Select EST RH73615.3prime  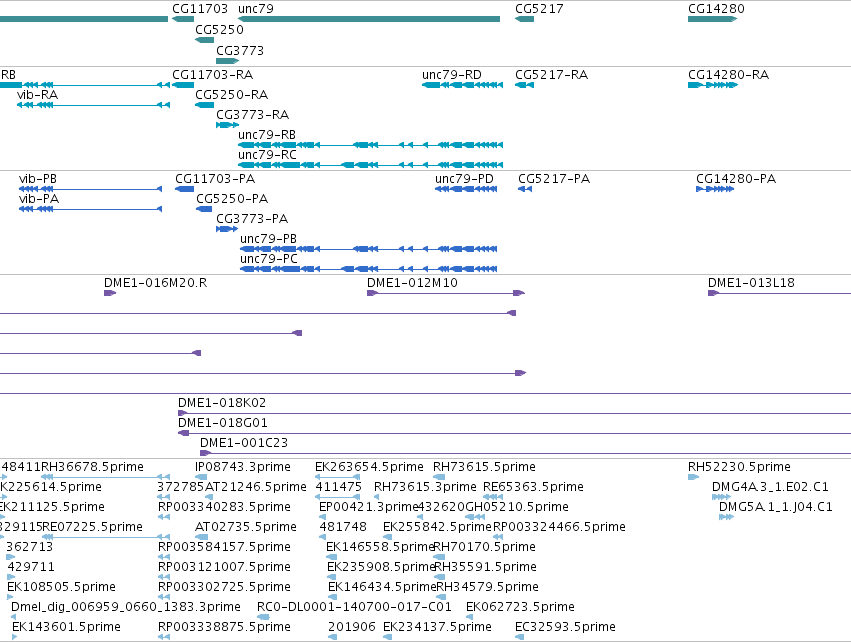tap(377, 497)
